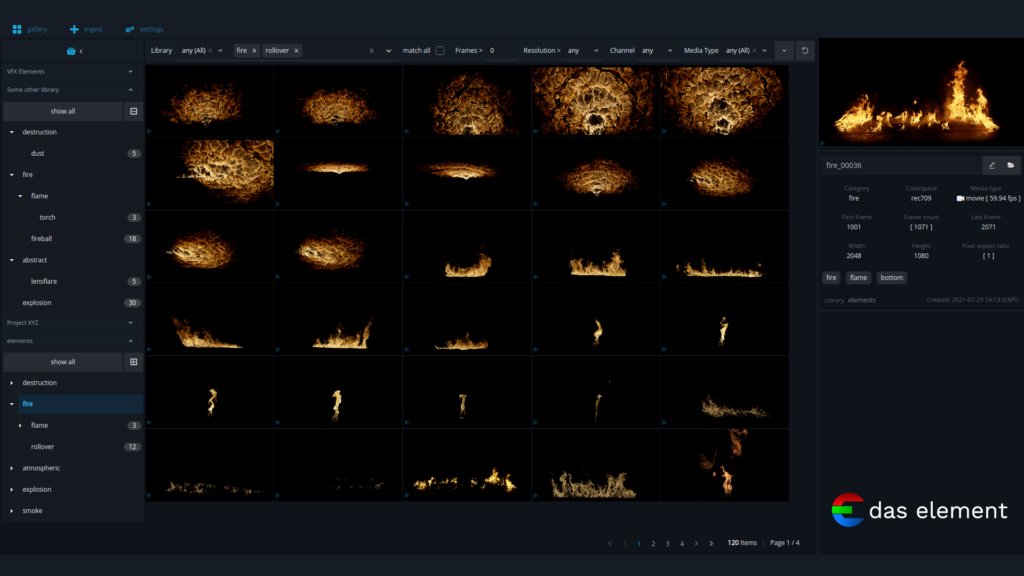Image resolution: width=1024 pixels, height=576 pixels.
Task: Select the torch category
Action: [47, 217]
